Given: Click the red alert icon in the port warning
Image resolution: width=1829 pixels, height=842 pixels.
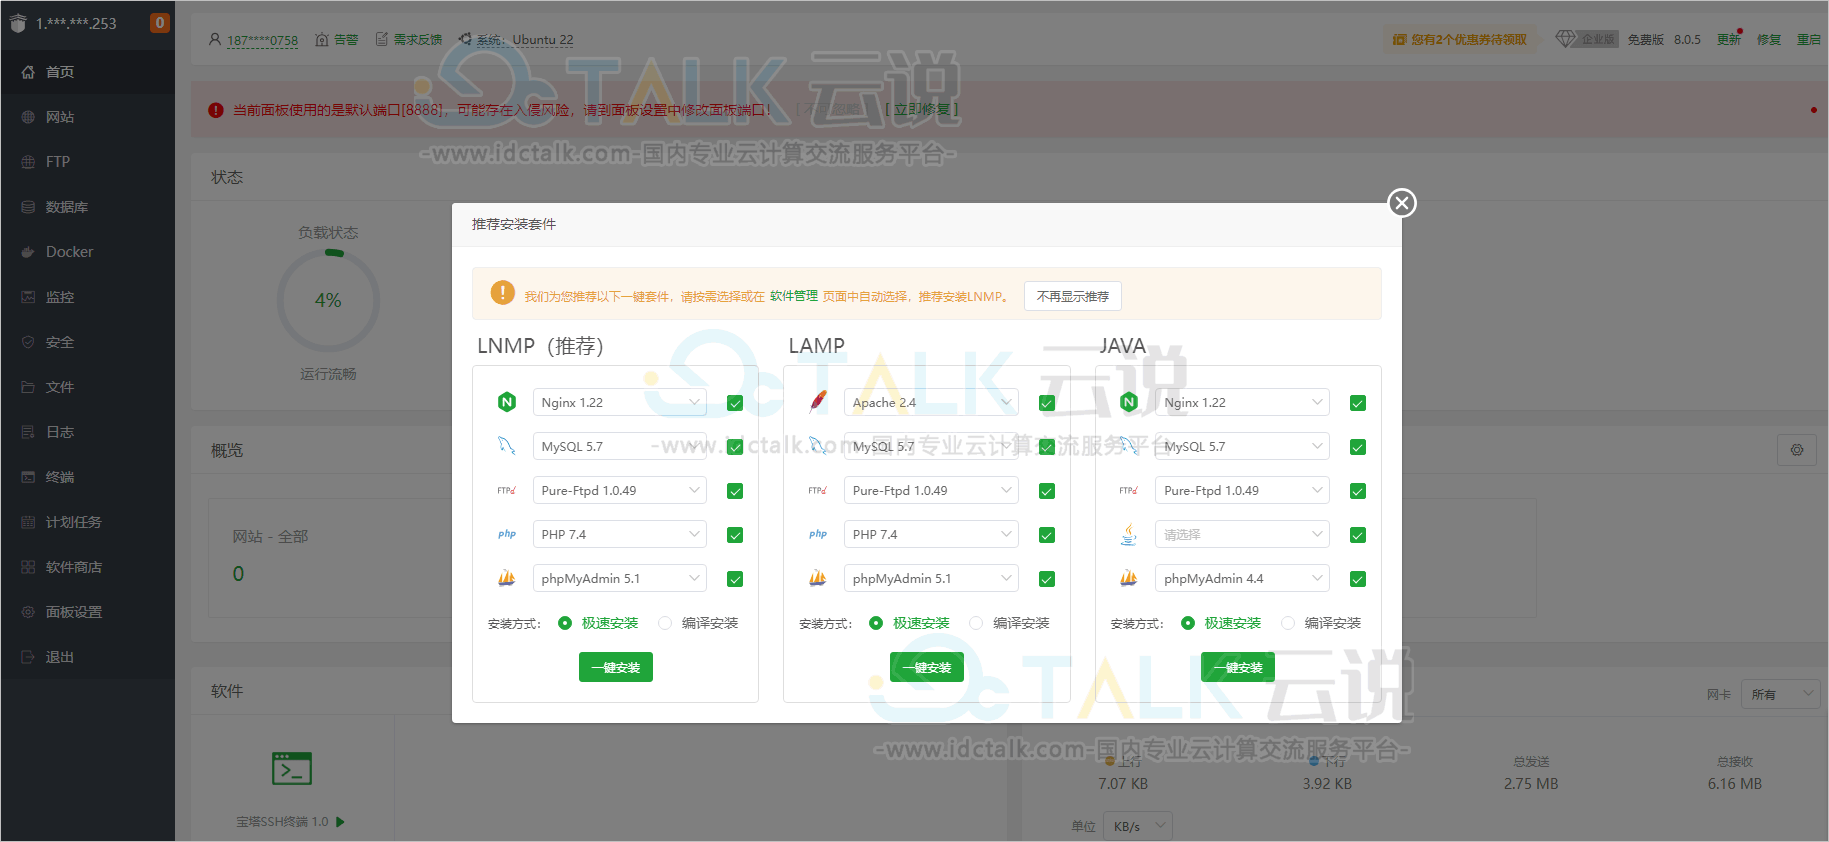Looking at the screenshot, I should coord(216,110).
